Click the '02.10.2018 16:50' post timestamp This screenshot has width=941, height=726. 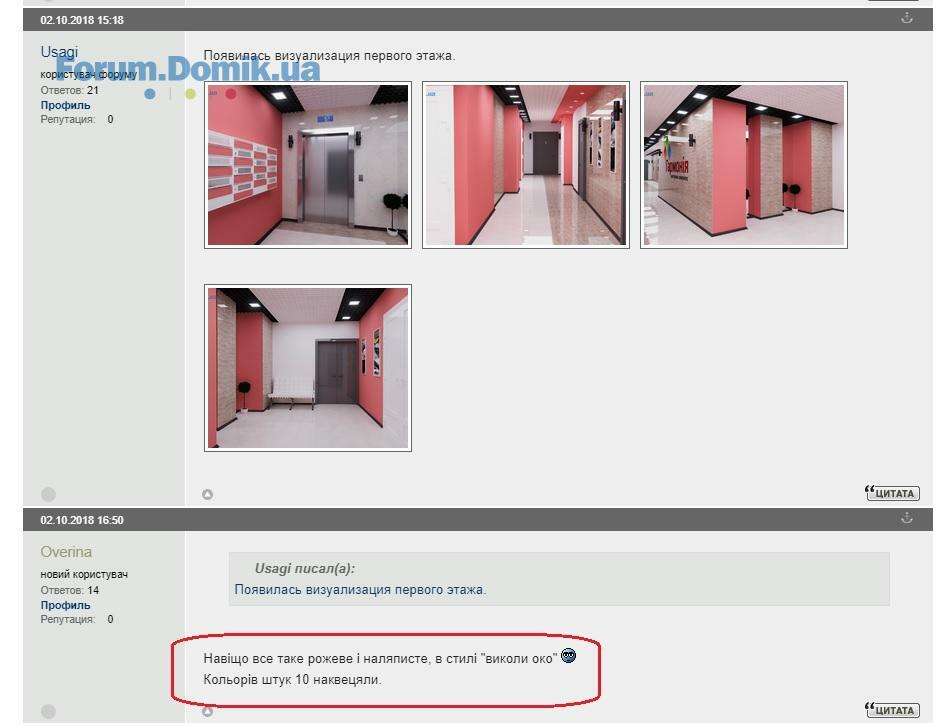click(x=82, y=520)
